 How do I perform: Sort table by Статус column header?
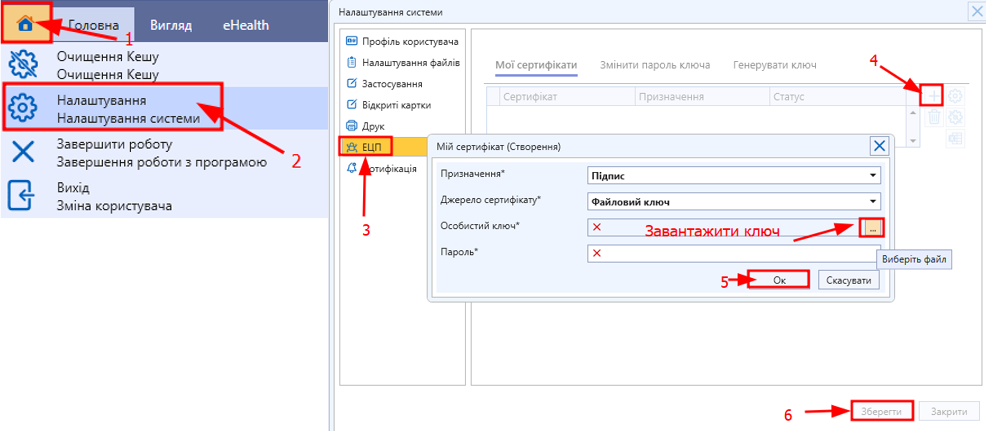pyautogui.click(x=836, y=97)
